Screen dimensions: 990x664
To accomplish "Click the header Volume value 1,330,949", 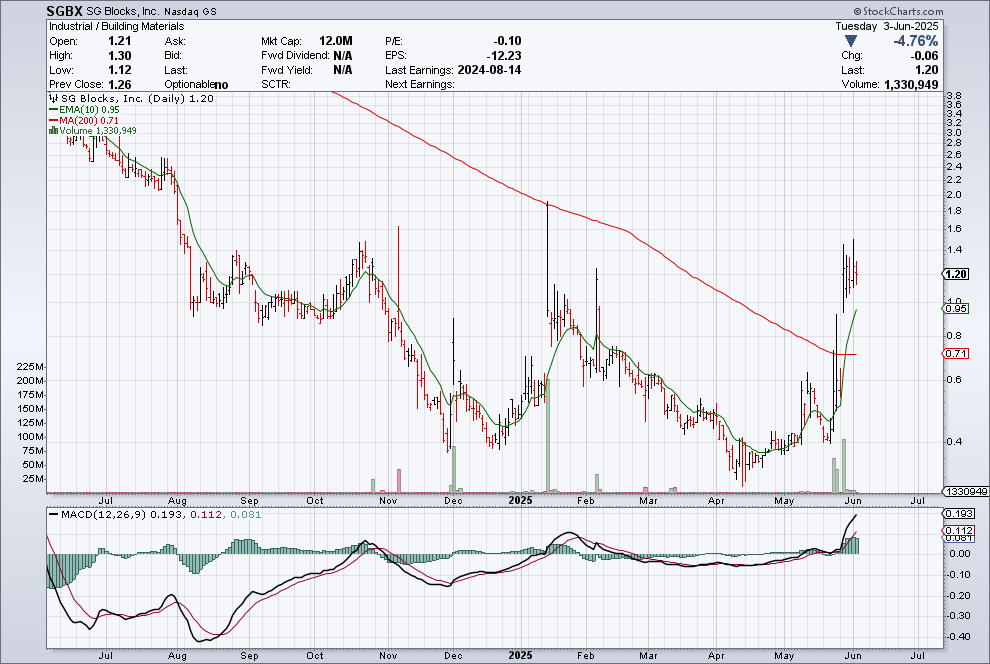I will pyautogui.click(x=911, y=85).
